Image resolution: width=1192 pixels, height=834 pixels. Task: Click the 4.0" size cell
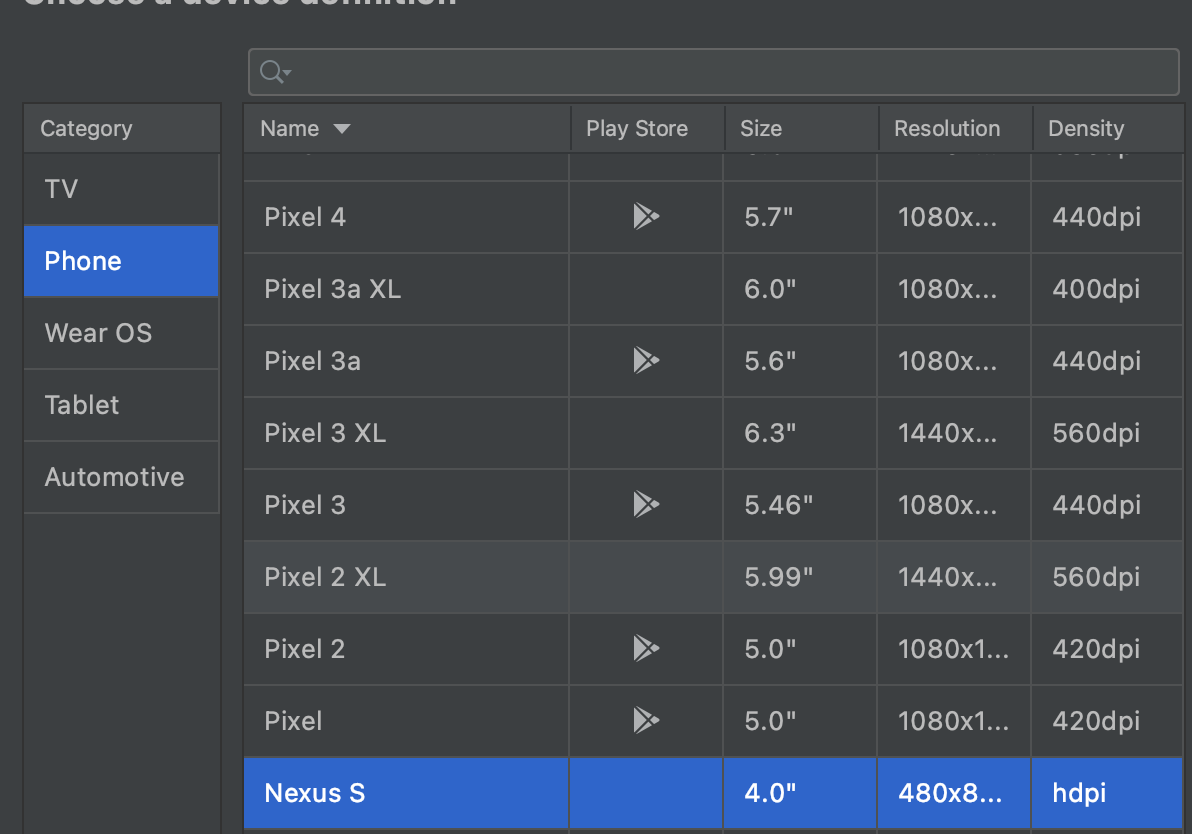[x=800, y=793]
